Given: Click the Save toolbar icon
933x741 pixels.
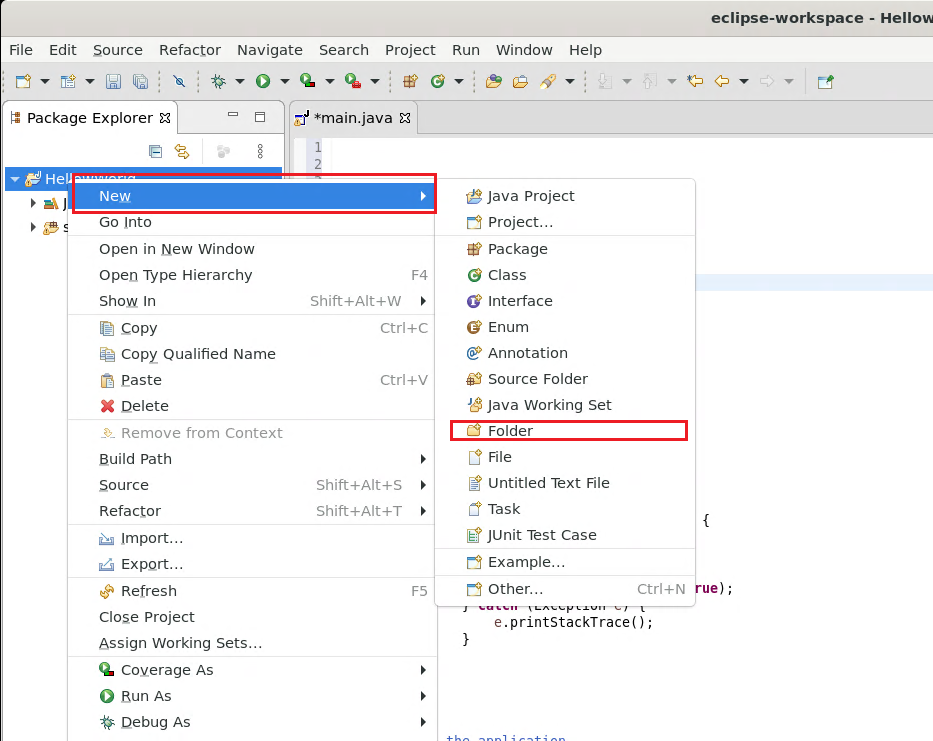Looking at the screenshot, I should (x=113, y=81).
